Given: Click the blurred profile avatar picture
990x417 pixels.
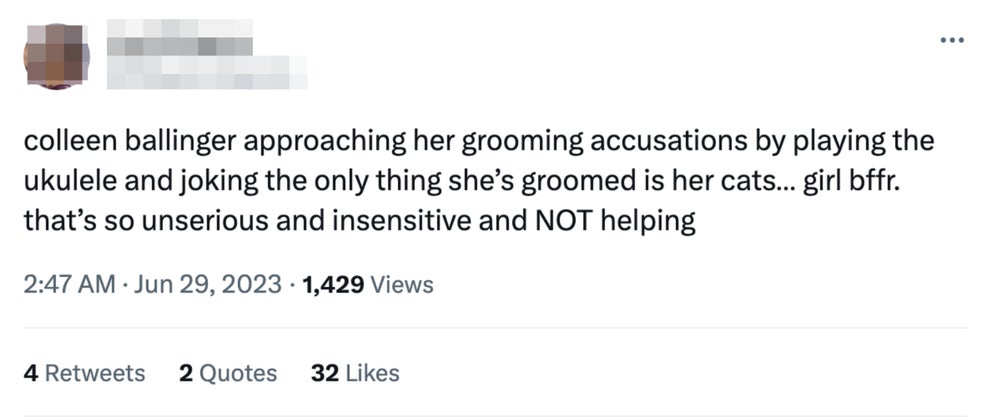Looking at the screenshot, I should point(57,55).
